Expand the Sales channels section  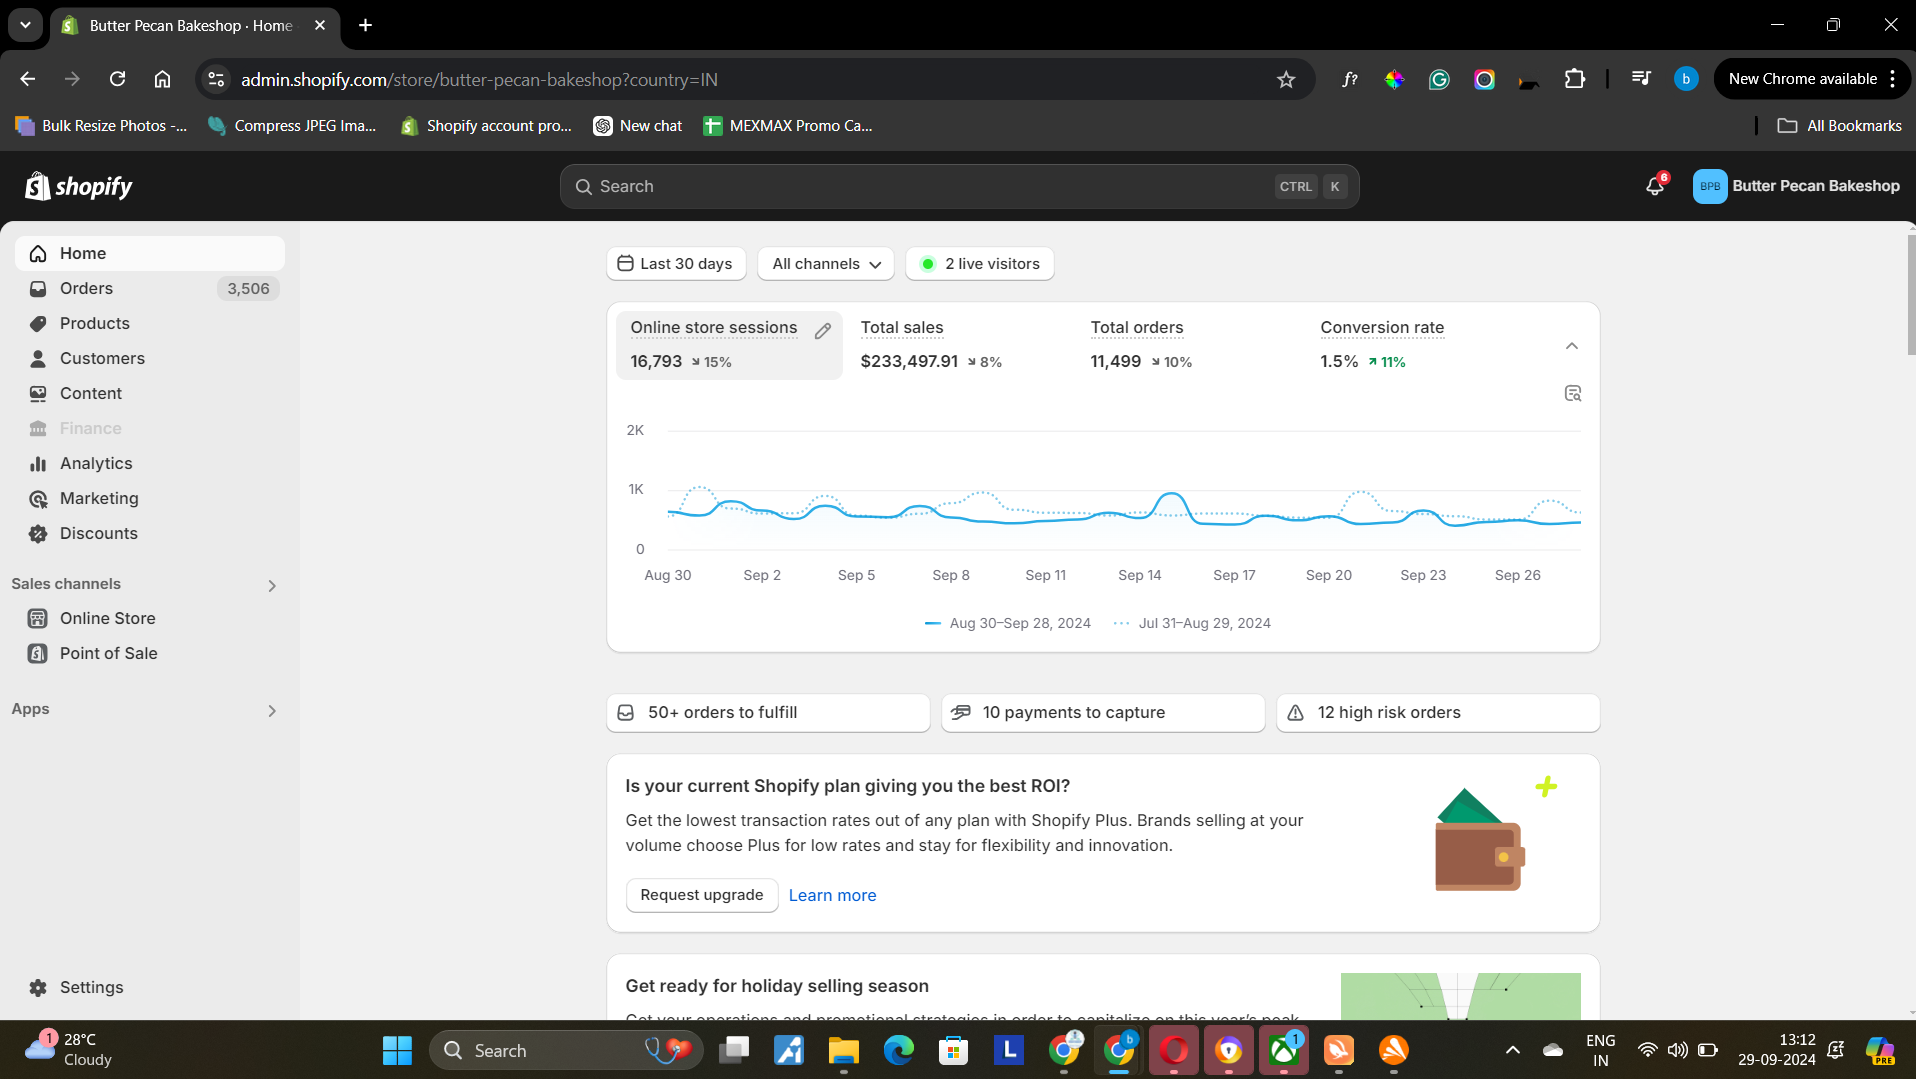(272, 586)
